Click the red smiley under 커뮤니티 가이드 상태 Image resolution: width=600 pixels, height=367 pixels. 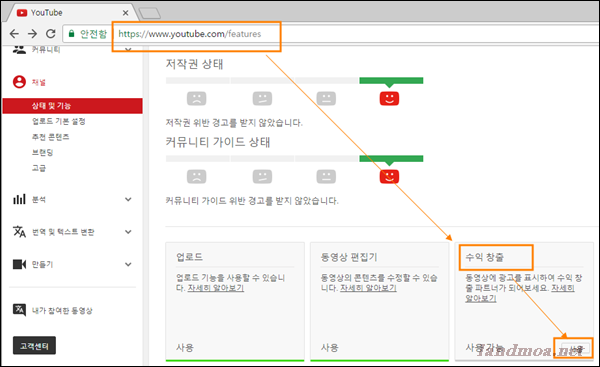[x=389, y=176]
